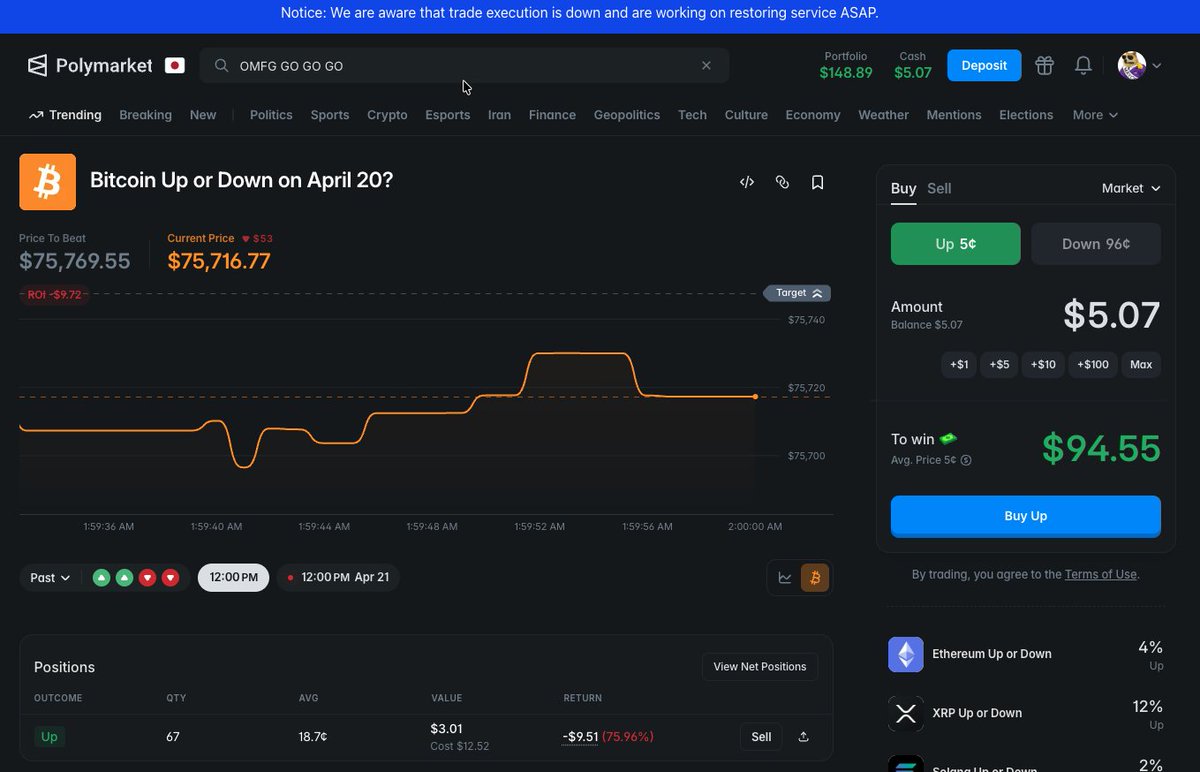
Task: Open the Breaking category
Action: click(145, 115)
